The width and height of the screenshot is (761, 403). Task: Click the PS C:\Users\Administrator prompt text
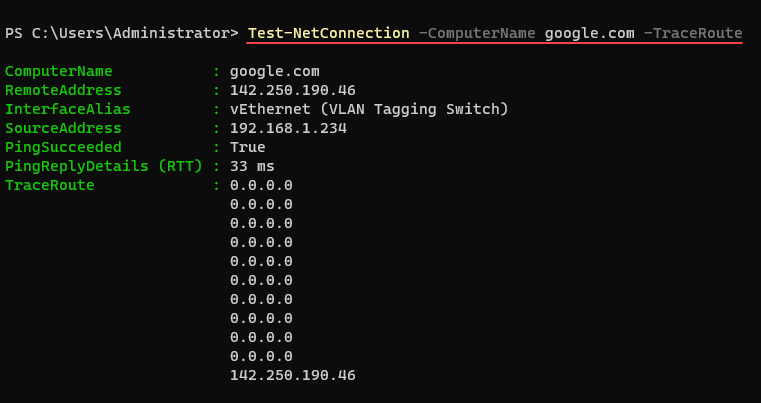pyautogui.click(x=121, y=33)
